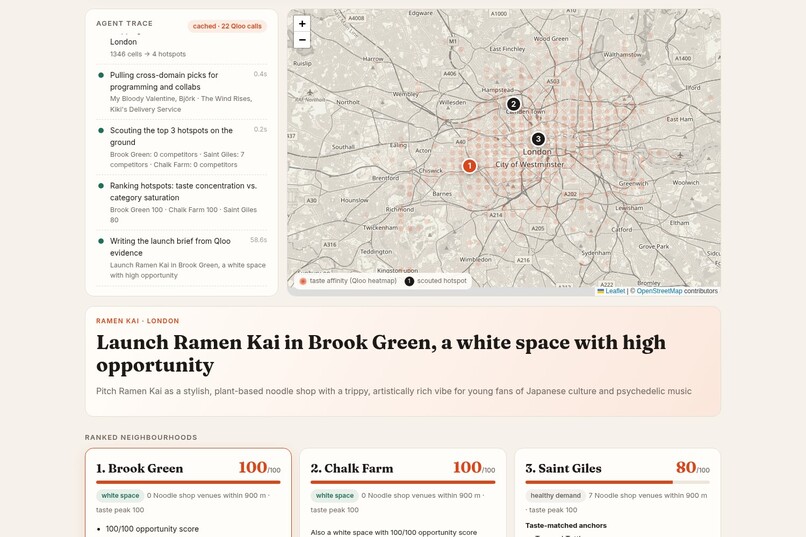806x537 pixels.
Task: Click the 58.6s duration value
Action: [259, 240]
